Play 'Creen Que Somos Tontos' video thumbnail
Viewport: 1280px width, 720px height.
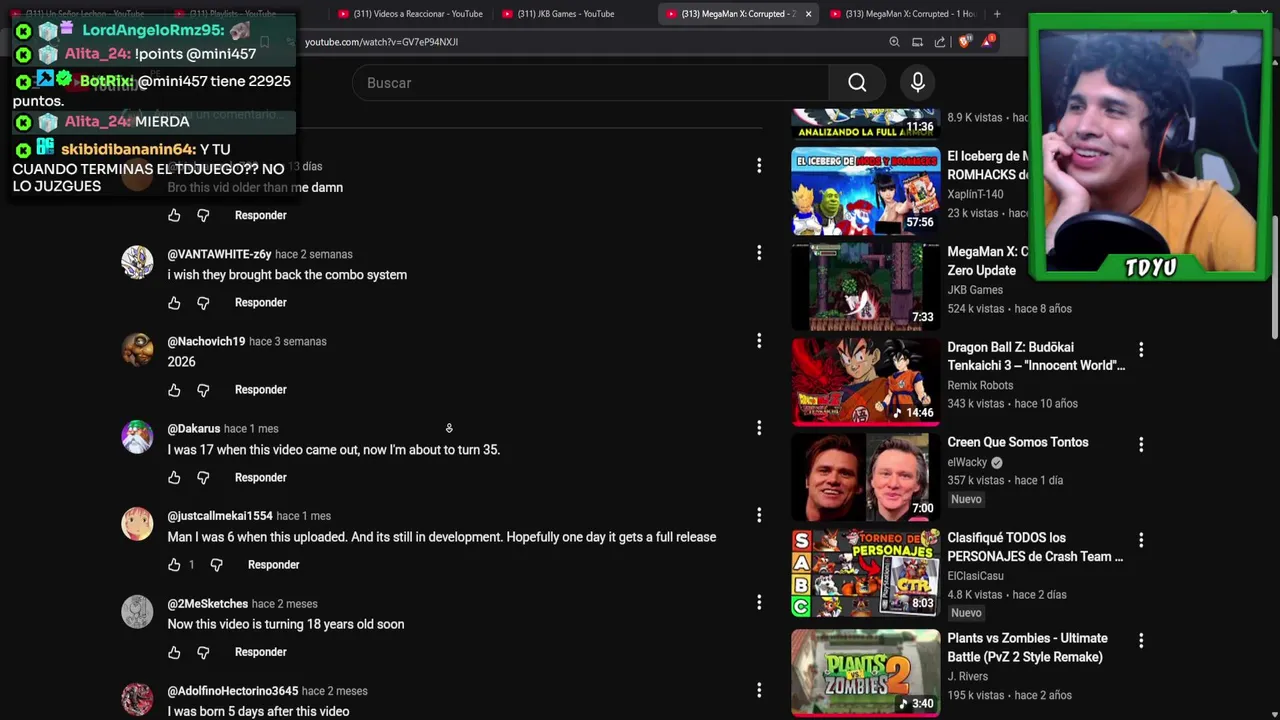coord(866,477)
